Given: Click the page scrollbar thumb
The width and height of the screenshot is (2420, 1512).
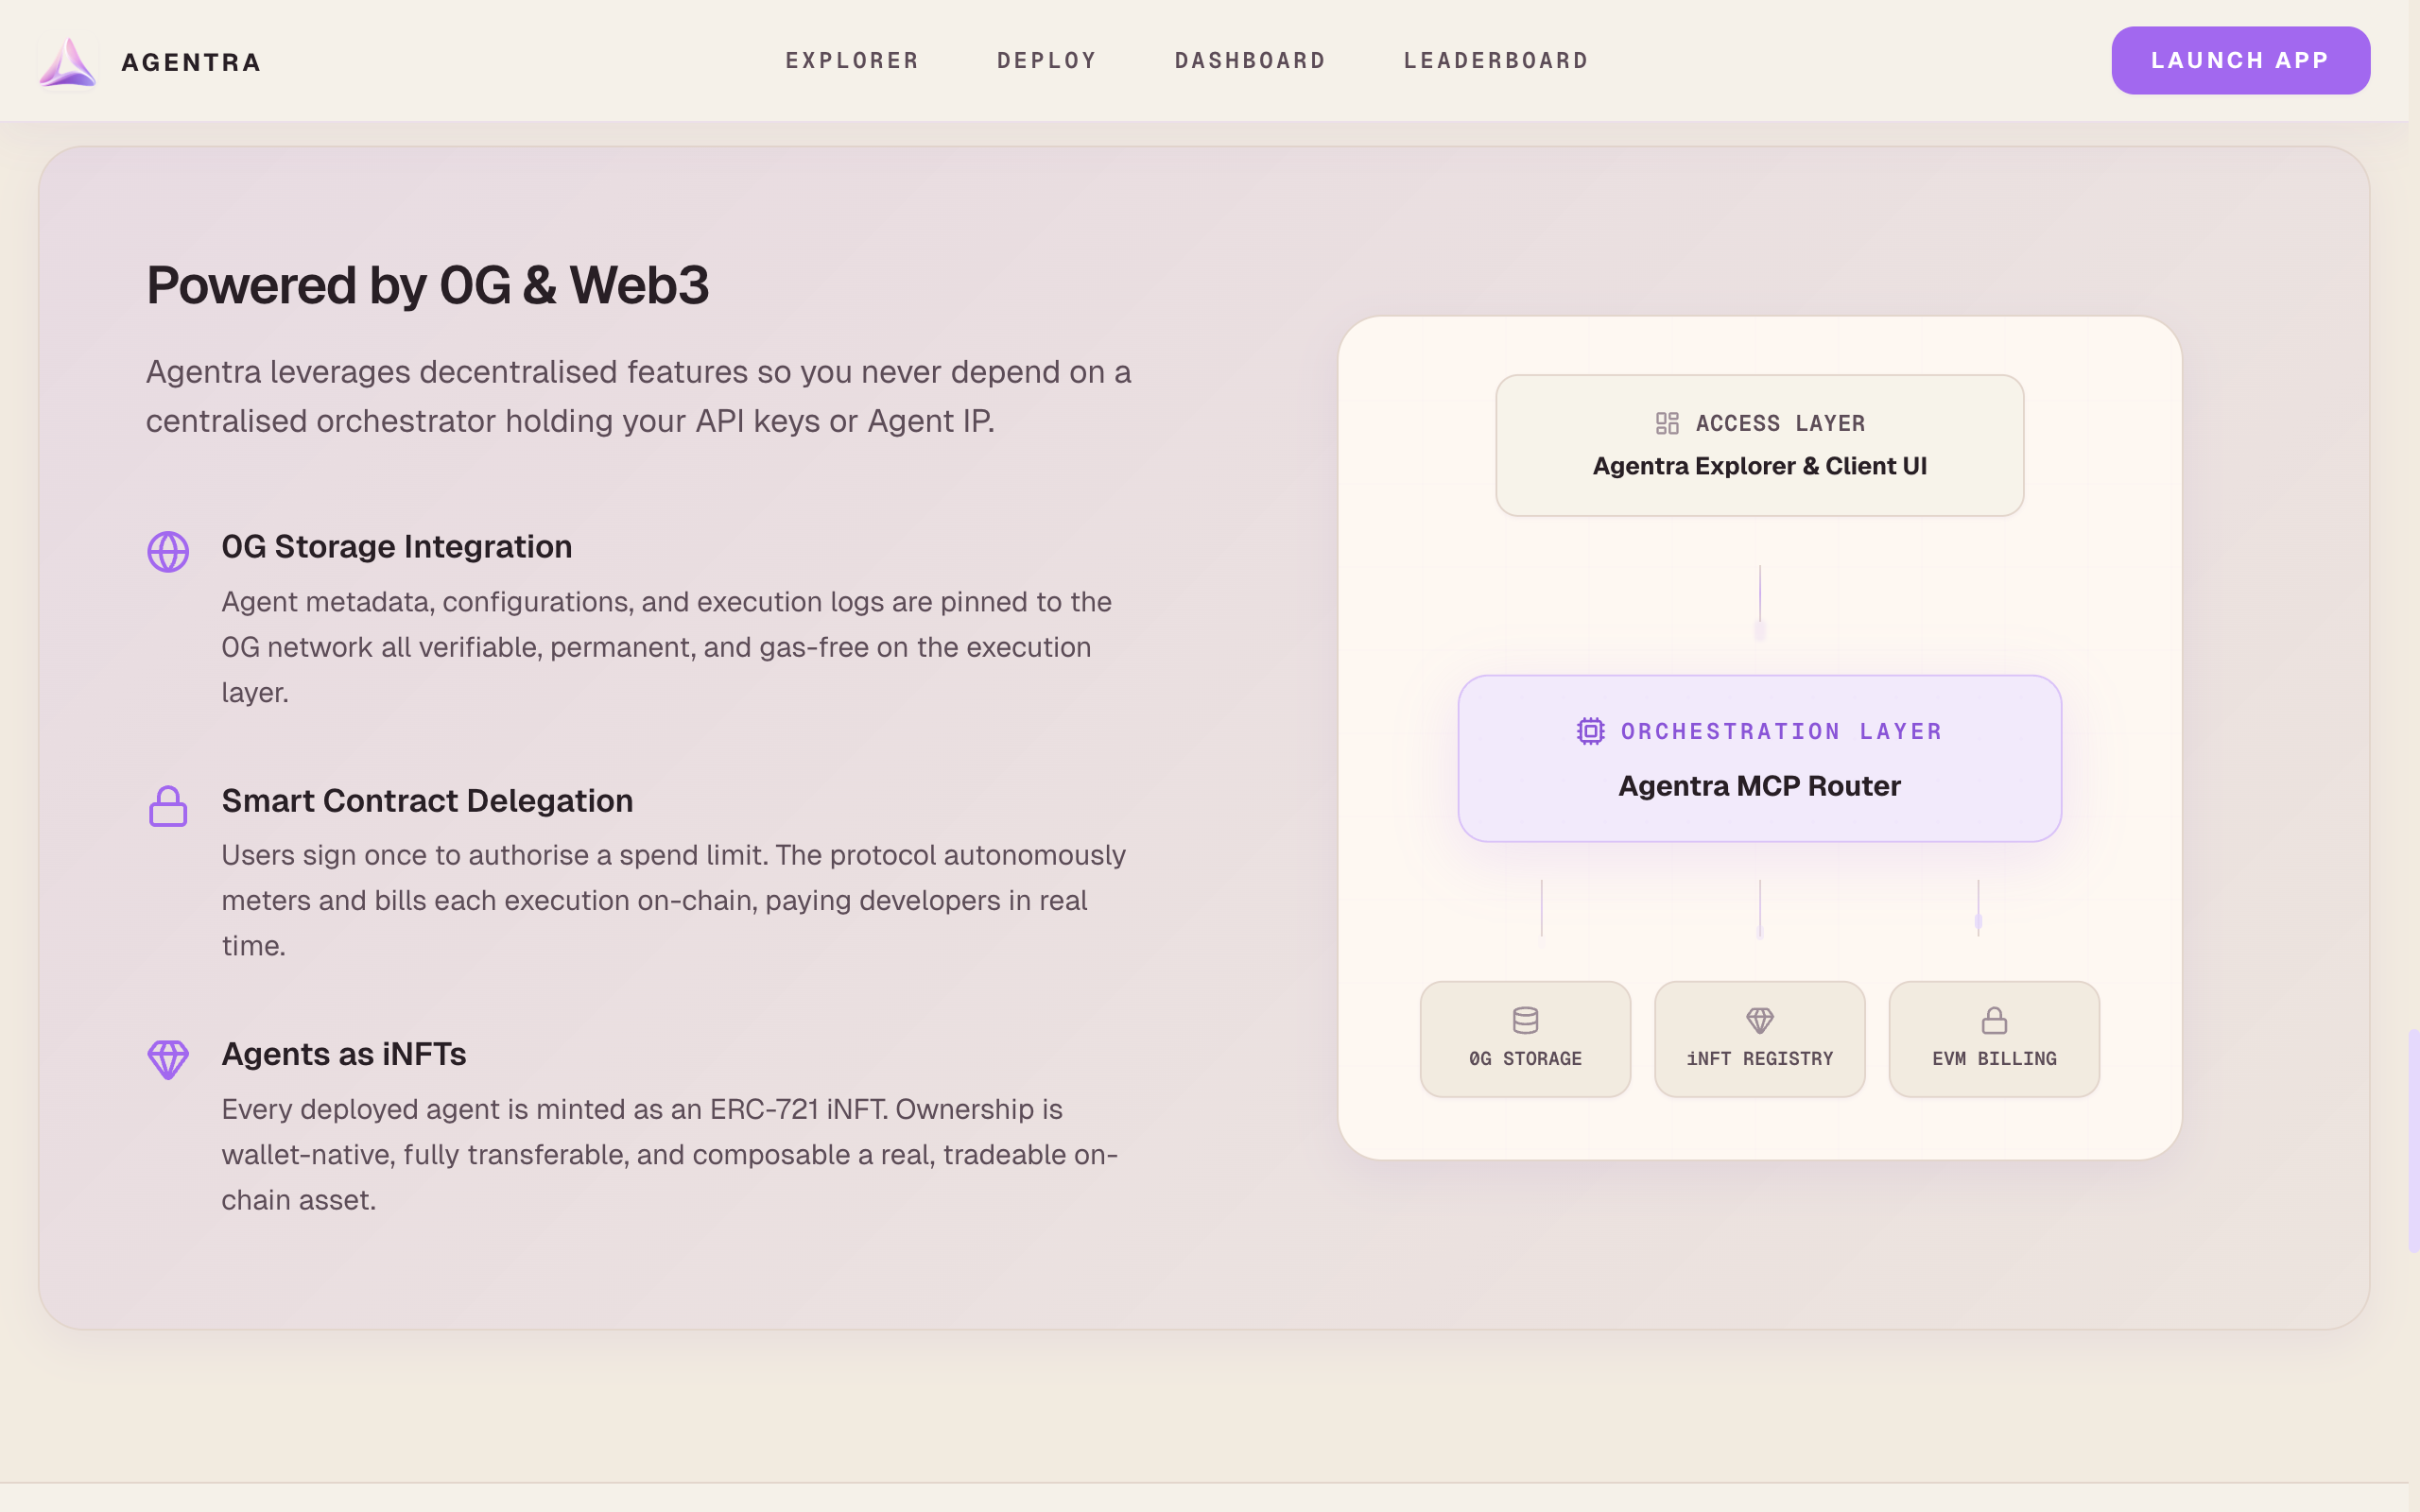Looking at the screenshot, I should [2413, 1140].
